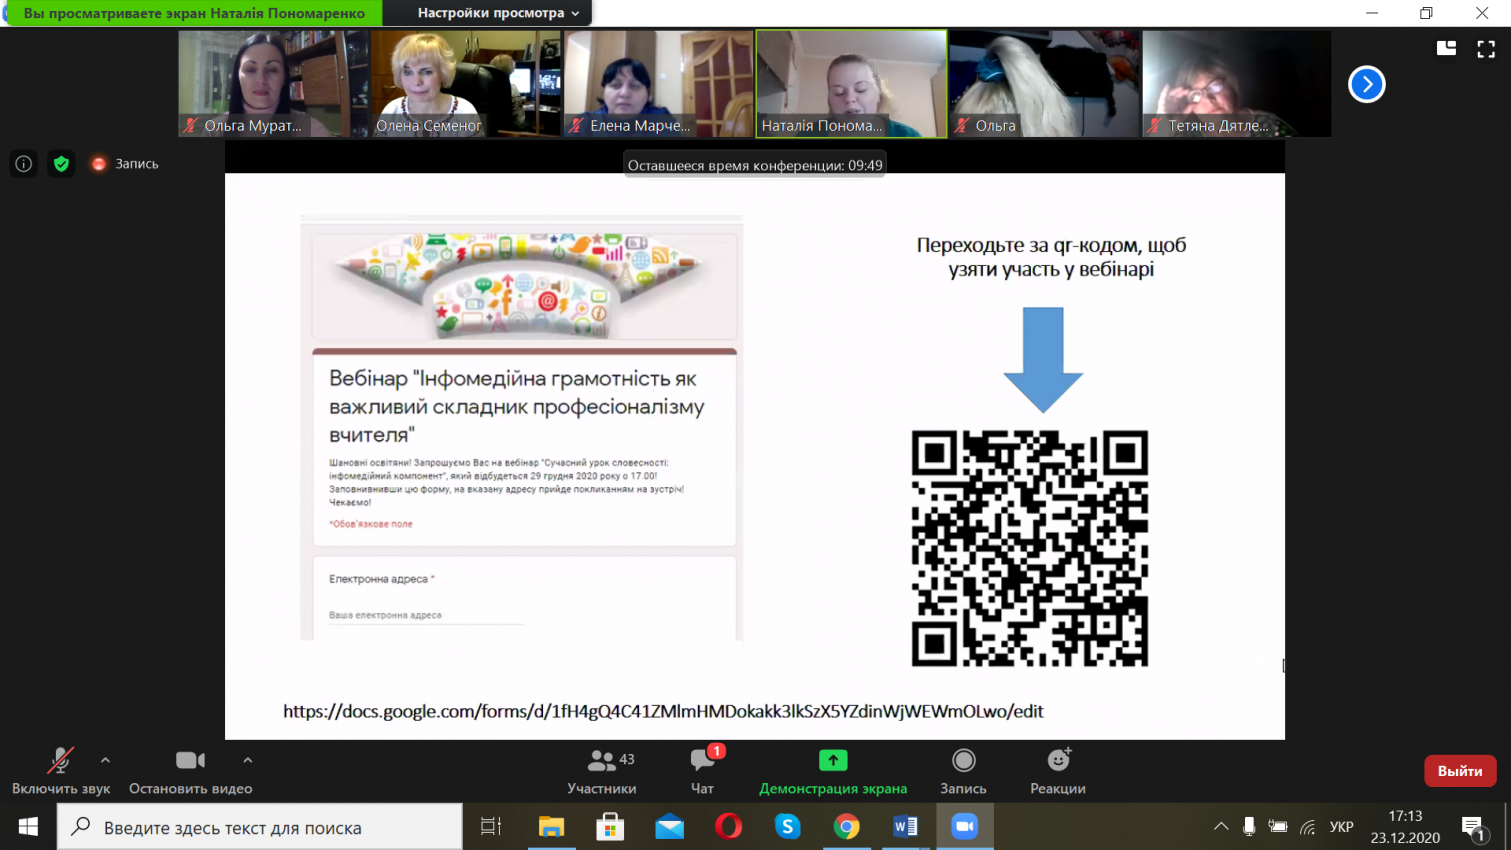Select Наталія Понома video thumbnail
This screenshot has width=1511, height=850.
(x=851, y=83)
